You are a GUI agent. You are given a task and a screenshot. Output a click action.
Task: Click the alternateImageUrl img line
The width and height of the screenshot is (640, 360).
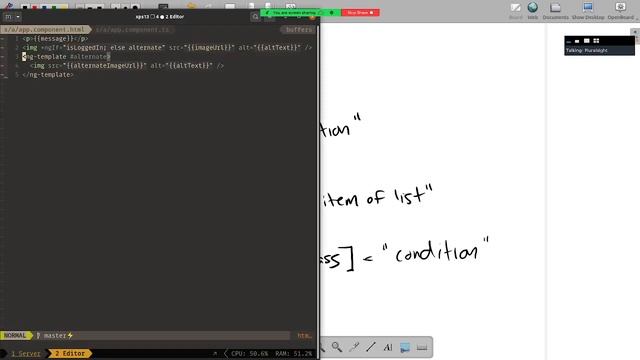(127, 66)
